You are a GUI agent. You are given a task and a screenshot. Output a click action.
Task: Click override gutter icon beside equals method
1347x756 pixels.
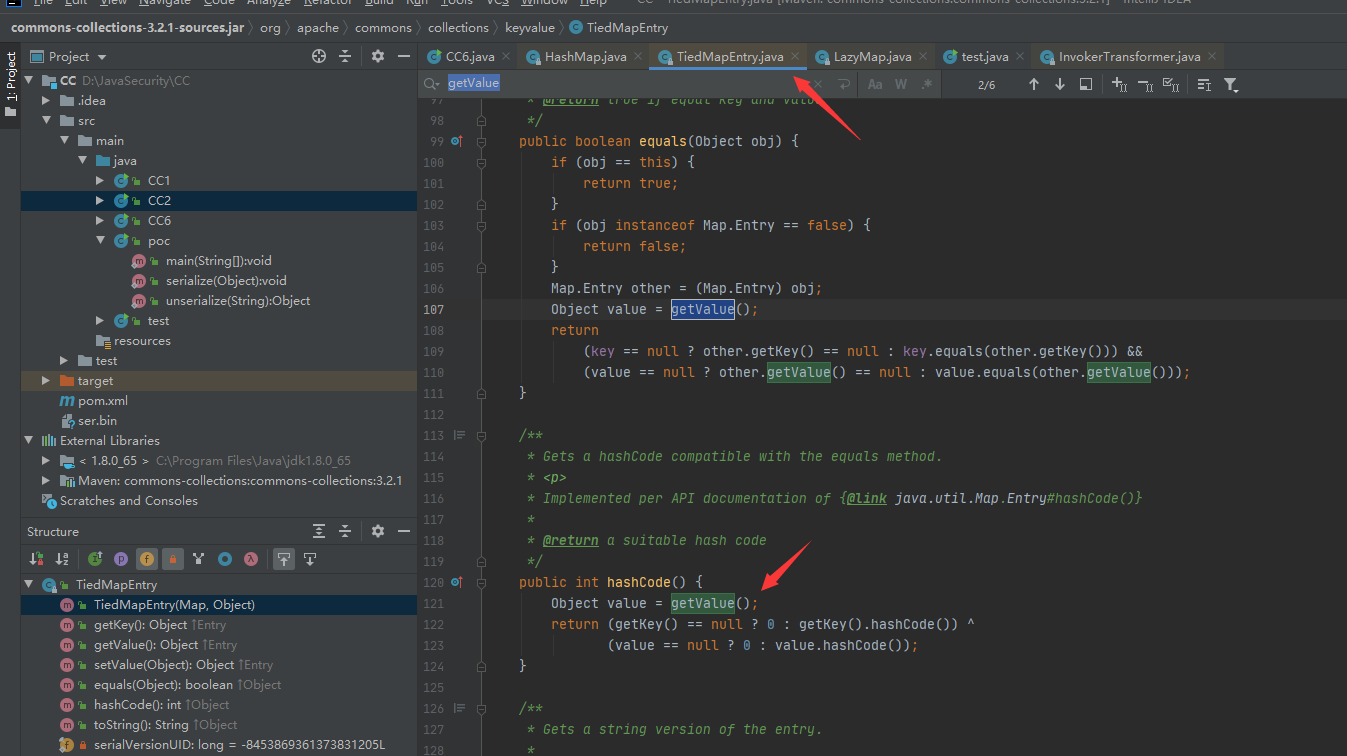[x=456, y=142]
